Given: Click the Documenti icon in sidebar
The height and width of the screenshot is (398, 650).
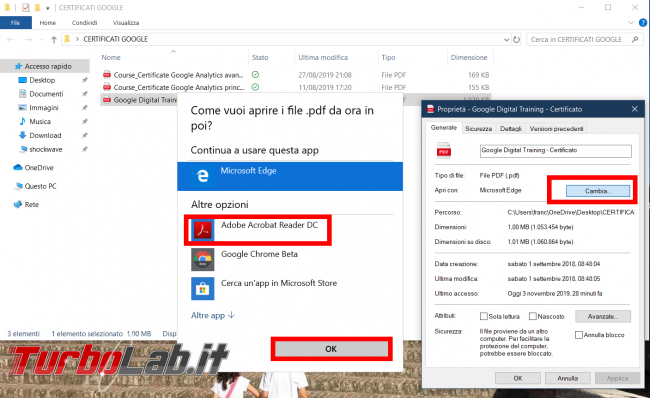Looking at the screenshot, I should pyautogui.click(x=22, y=94).
